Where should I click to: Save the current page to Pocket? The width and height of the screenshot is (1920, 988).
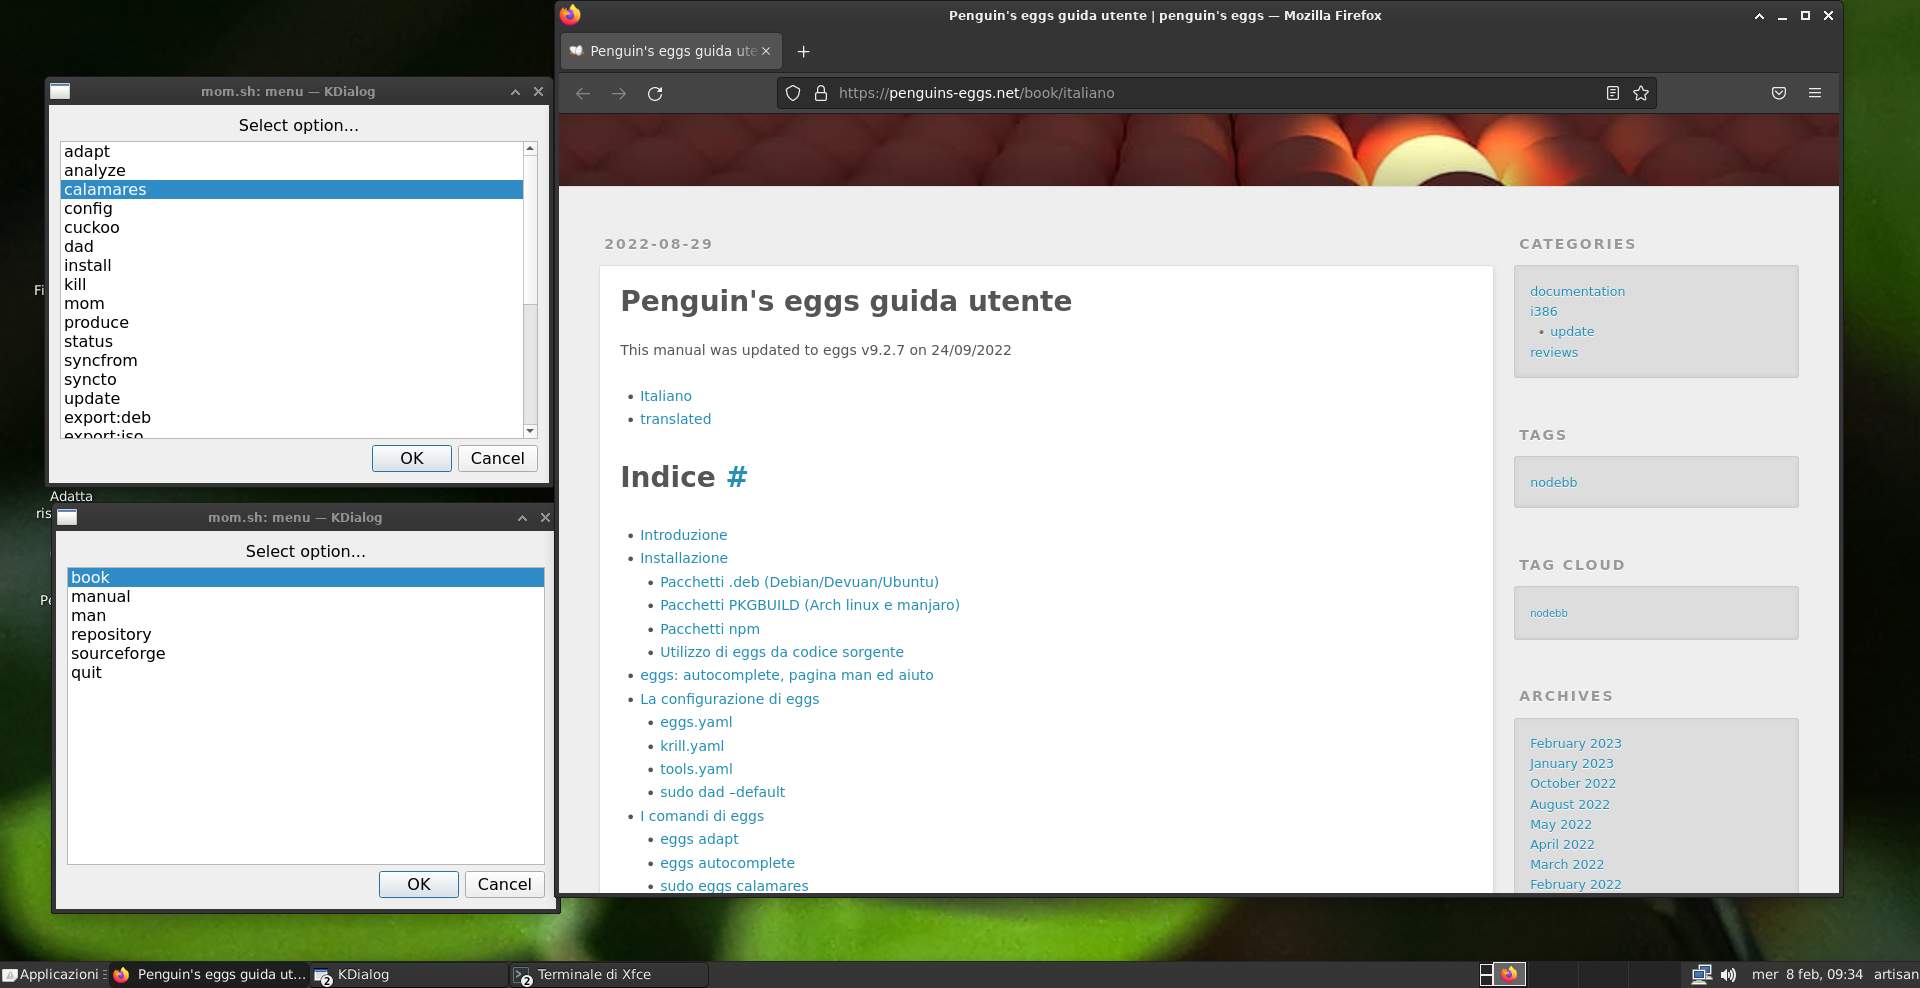(1779, 93)
